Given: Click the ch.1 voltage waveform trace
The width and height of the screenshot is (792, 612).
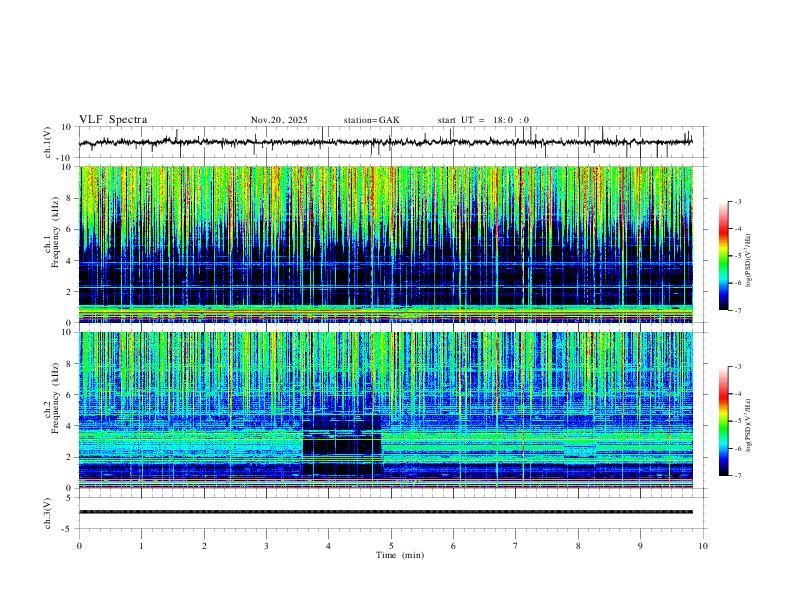Looking at the screenshot, I should tap(386, 142).
